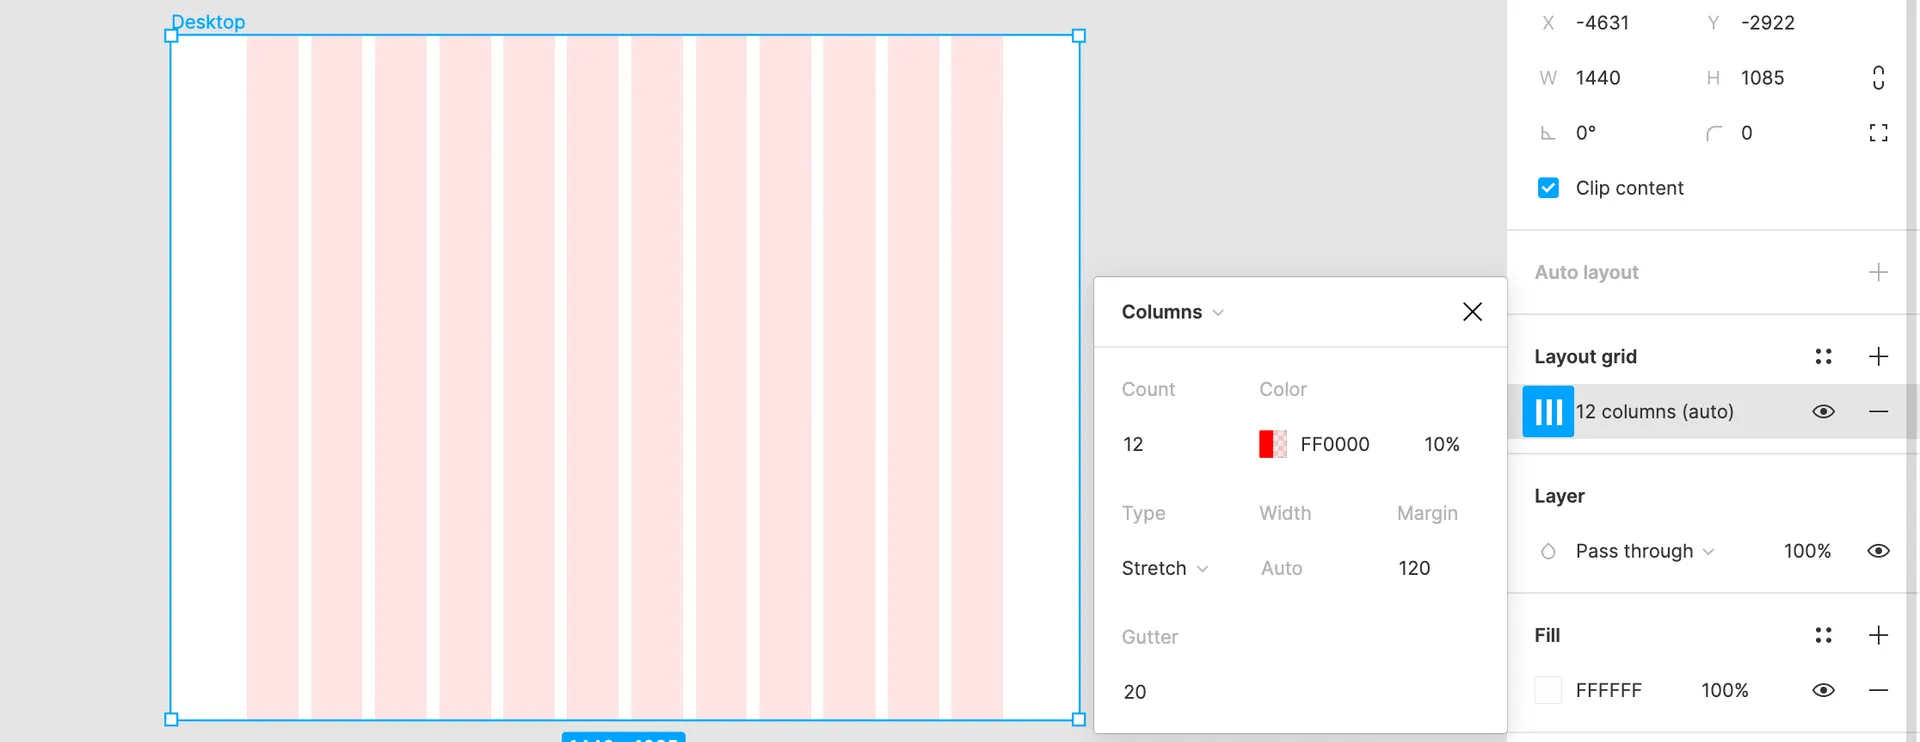Add a new layout grid
This screenshot has height=742, width=1920.
pos(1878,356)
